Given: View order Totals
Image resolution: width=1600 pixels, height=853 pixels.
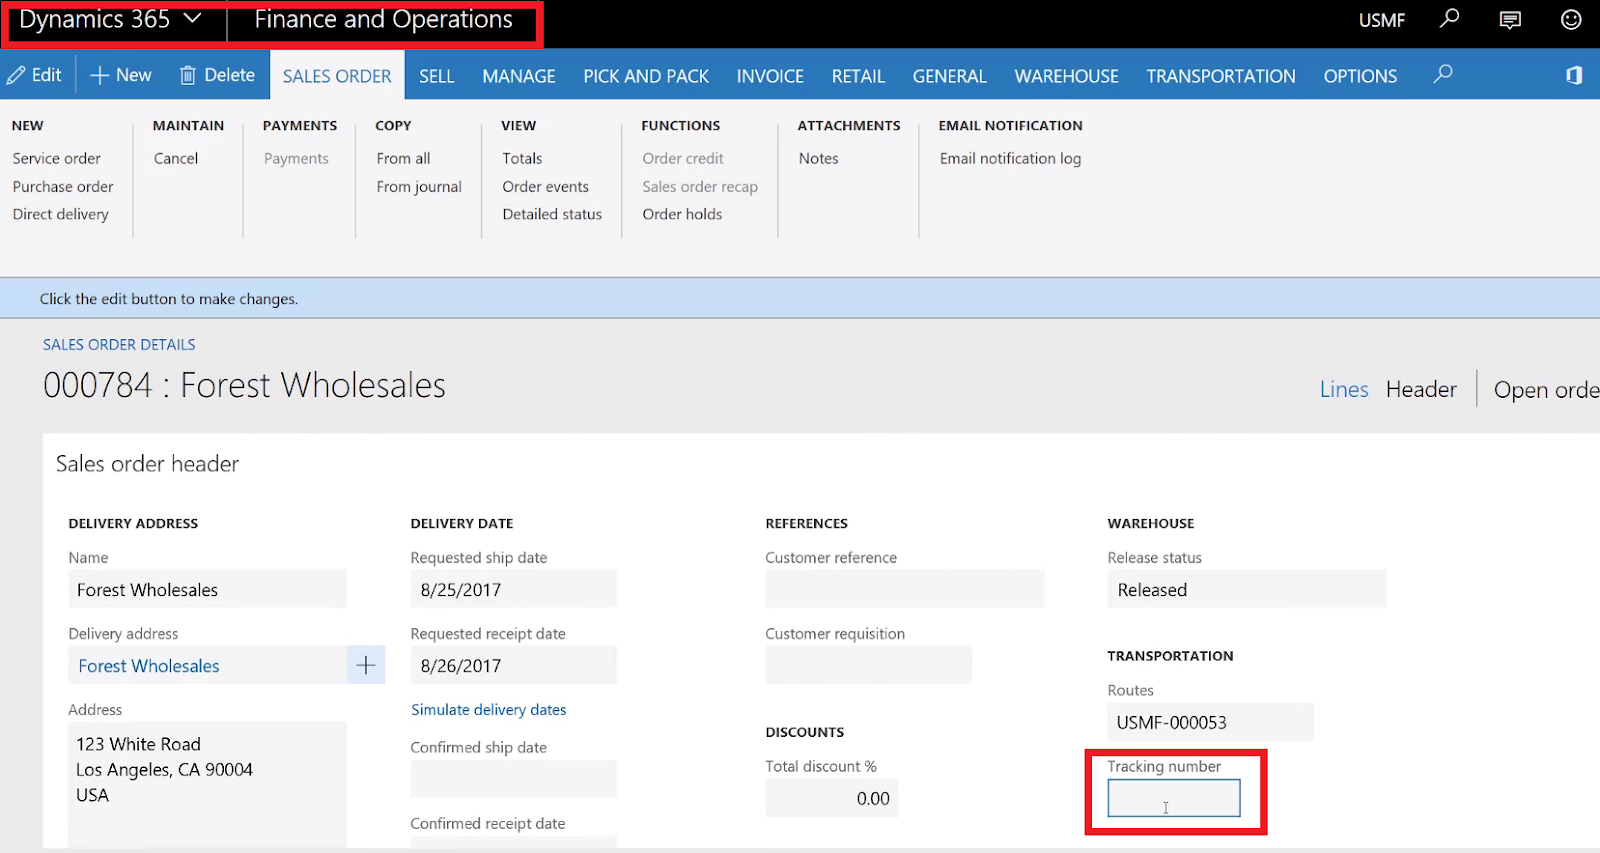Looking at the screenshot, I should point(522,158).
